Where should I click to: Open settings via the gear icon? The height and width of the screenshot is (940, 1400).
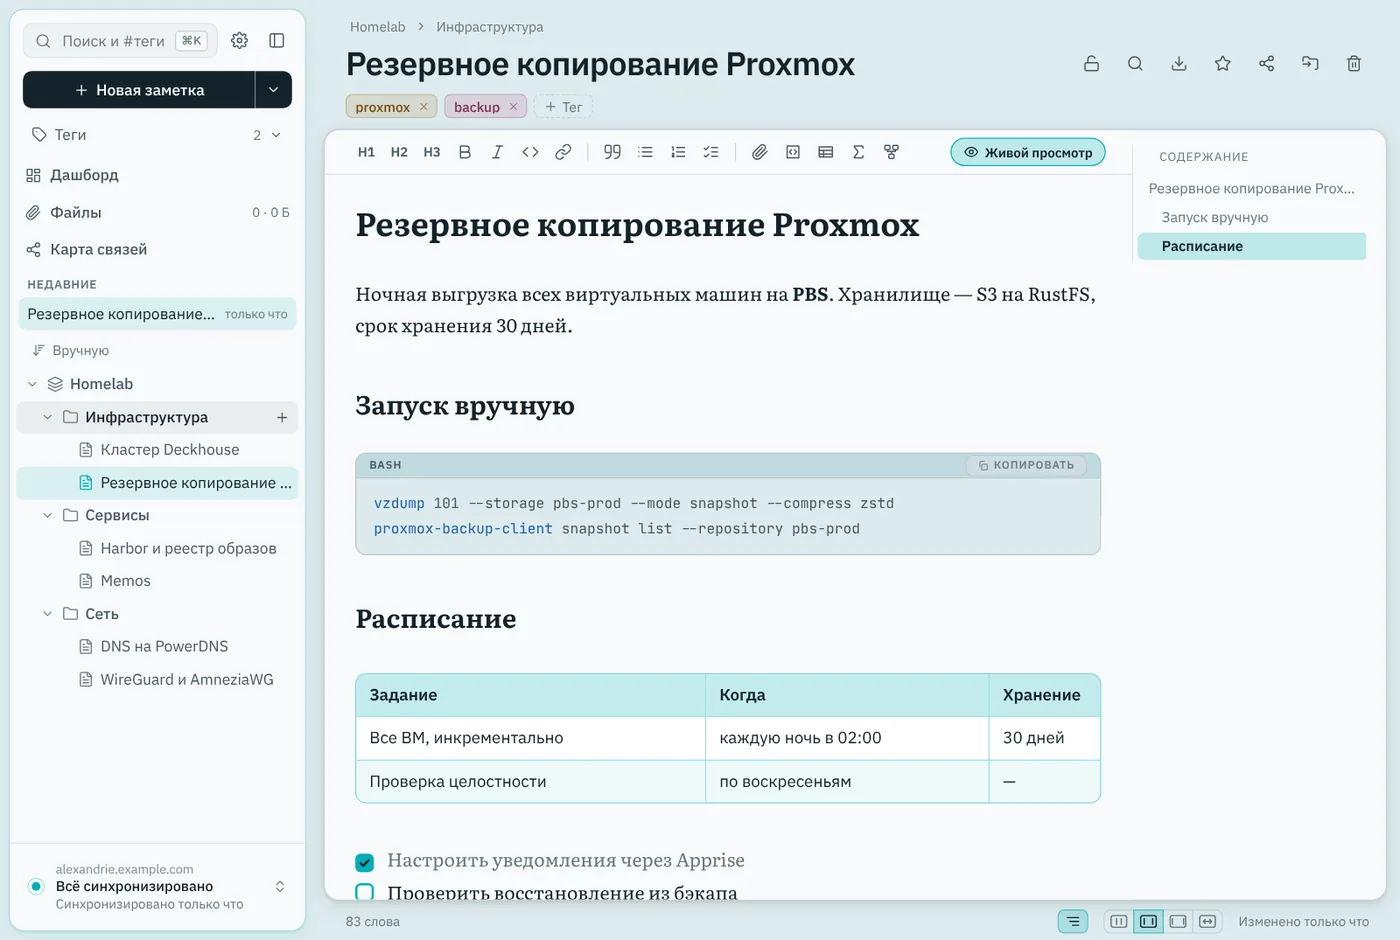pyautogui.click(x=239, y=41)
